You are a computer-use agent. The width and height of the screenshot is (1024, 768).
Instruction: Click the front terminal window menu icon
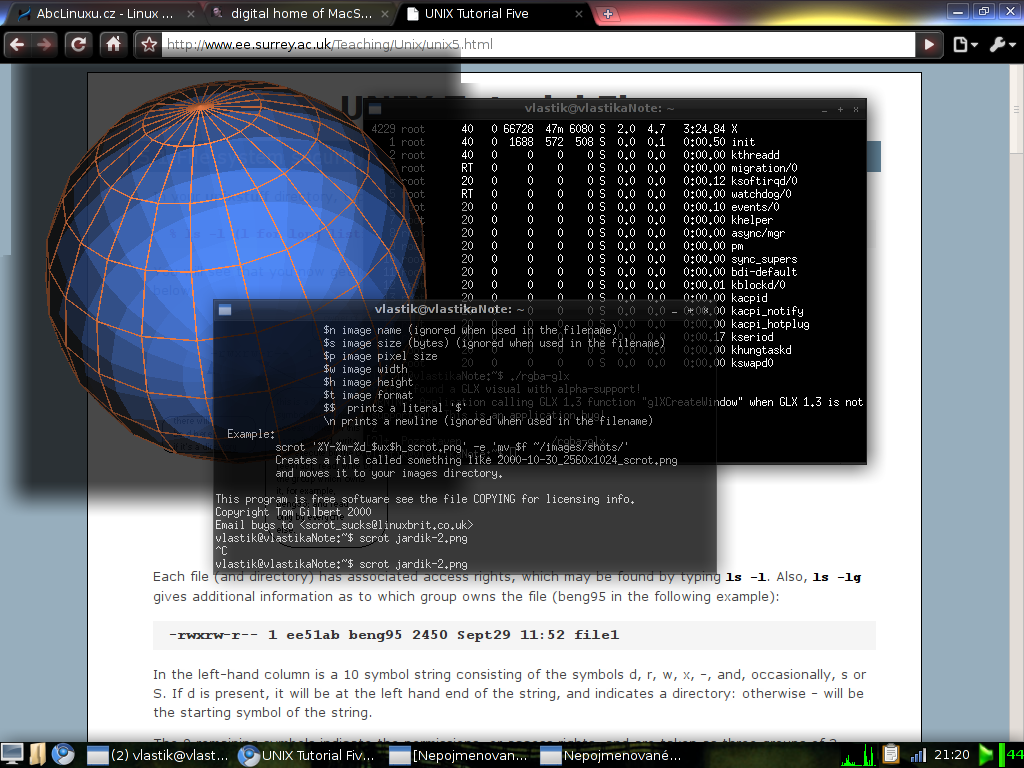pyautogui.click(x=225, y=310)
